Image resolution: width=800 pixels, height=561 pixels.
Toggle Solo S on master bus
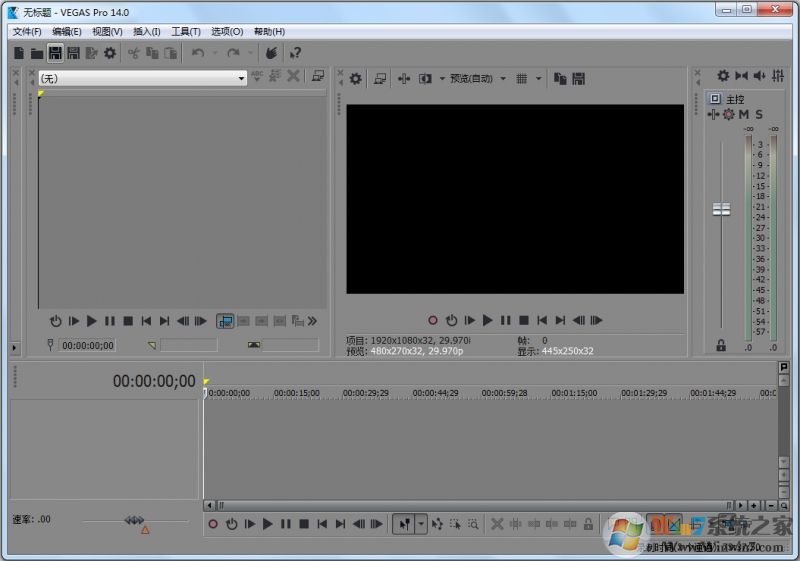[759, 114]
